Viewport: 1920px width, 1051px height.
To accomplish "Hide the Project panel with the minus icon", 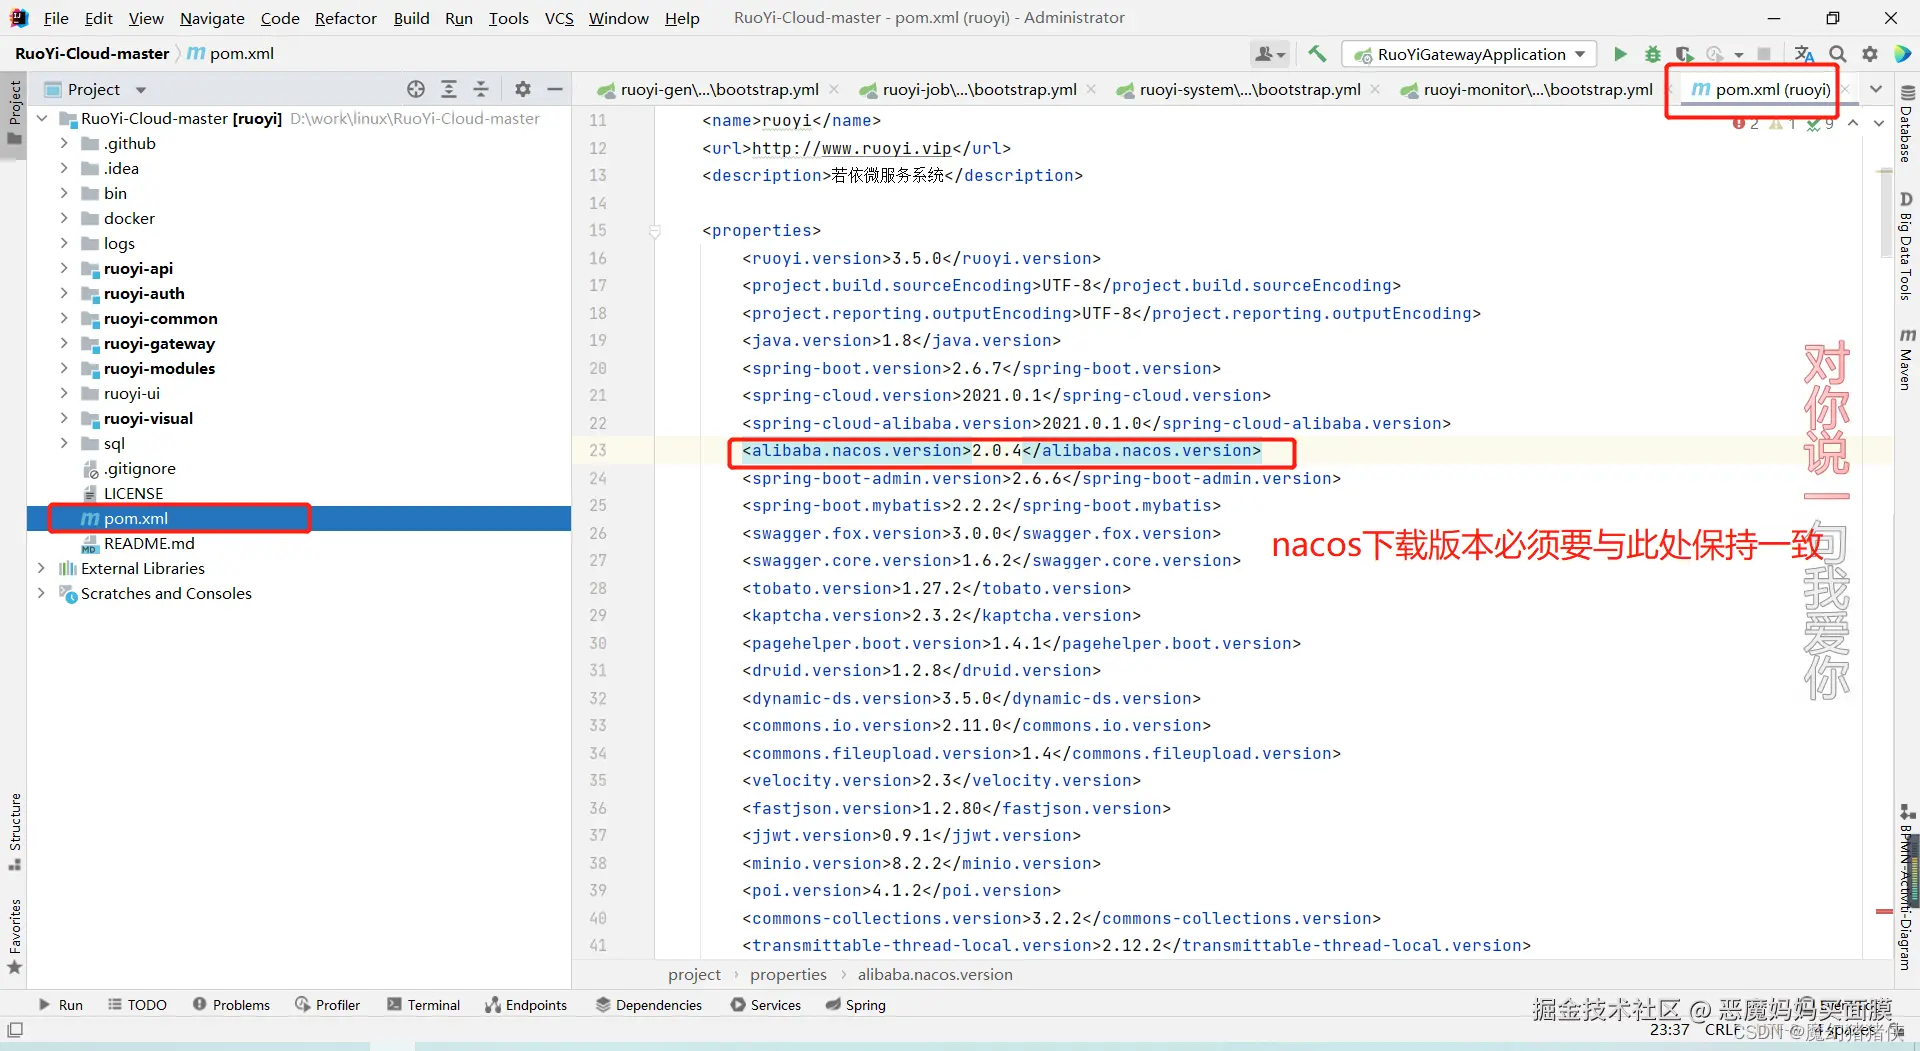I will [x=555, y=89].
